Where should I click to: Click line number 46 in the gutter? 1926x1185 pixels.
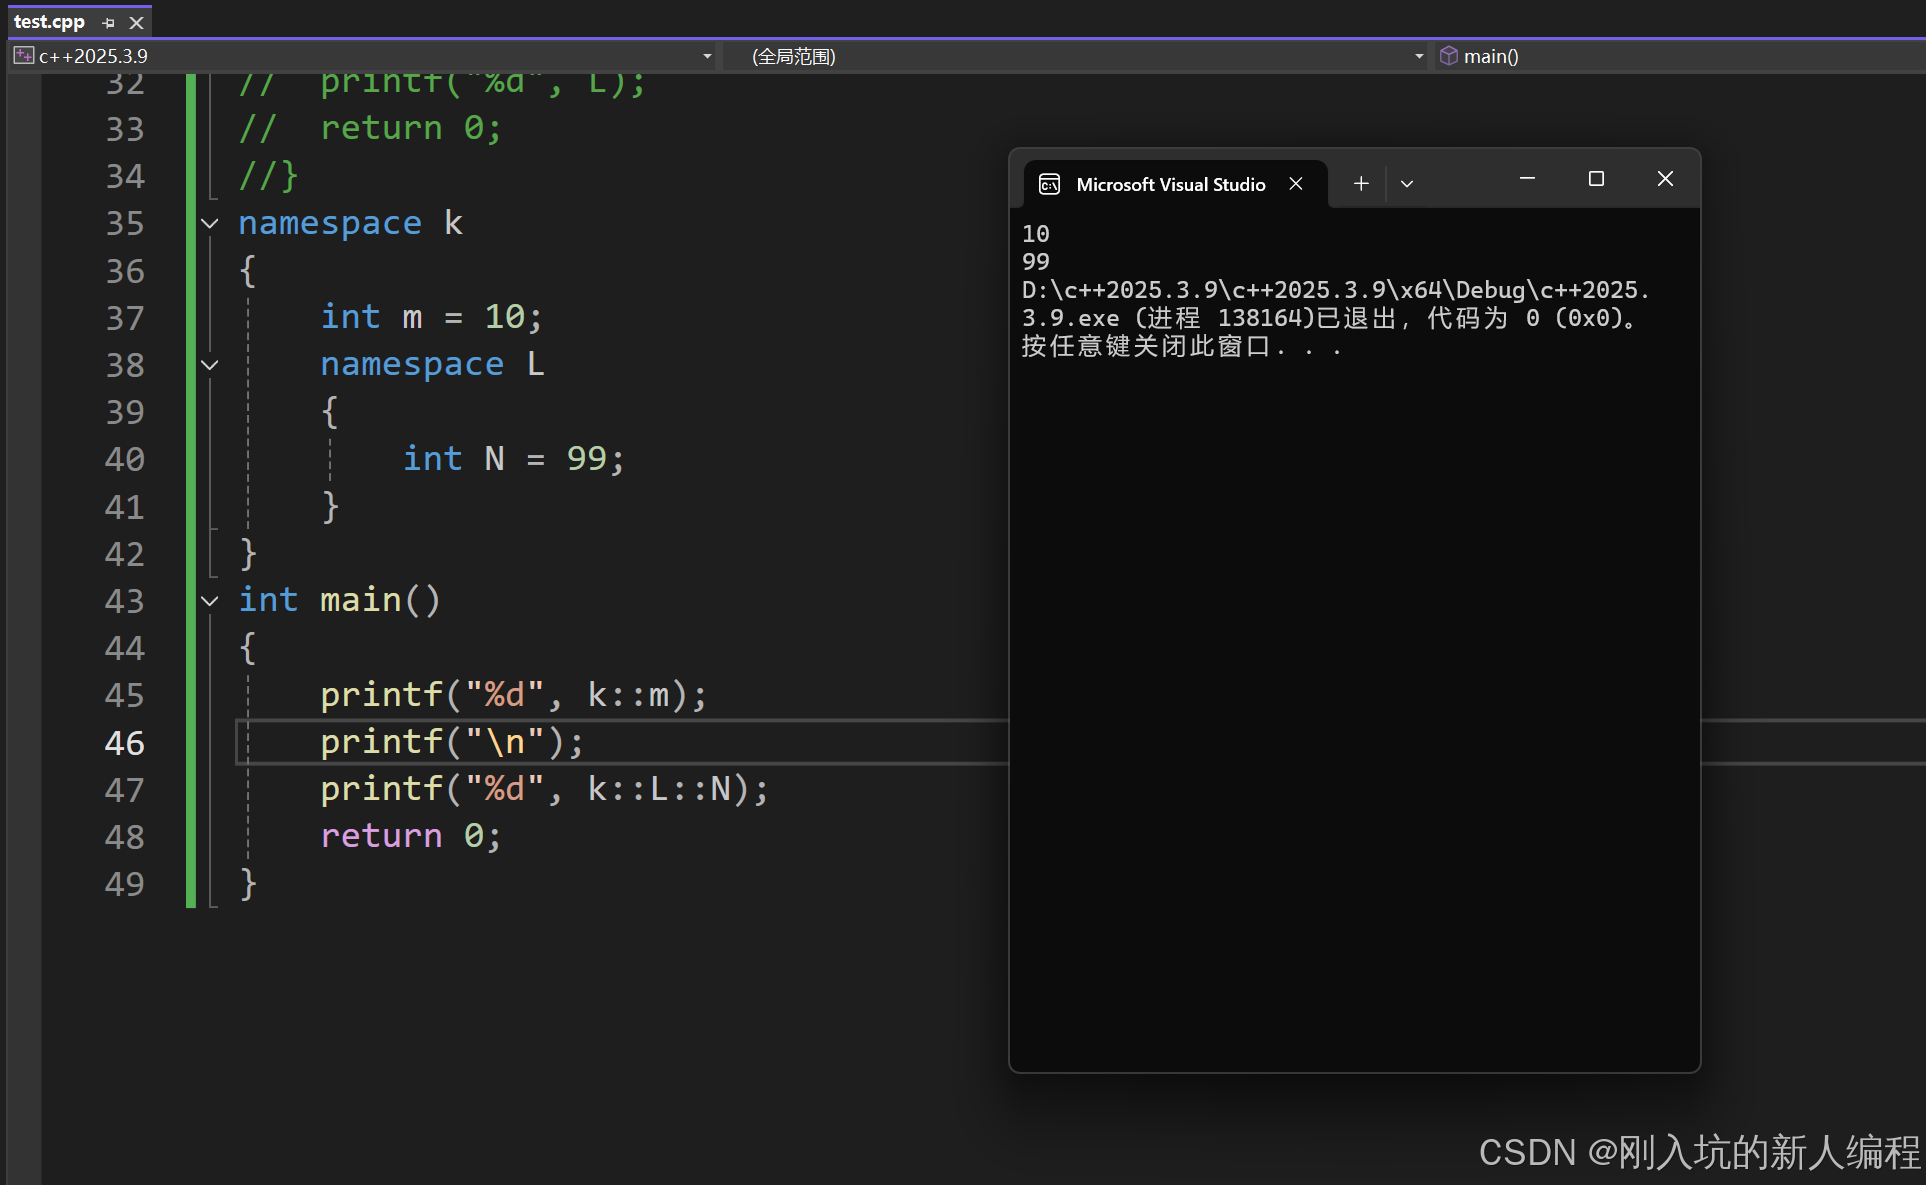click(x=125, y=743)
